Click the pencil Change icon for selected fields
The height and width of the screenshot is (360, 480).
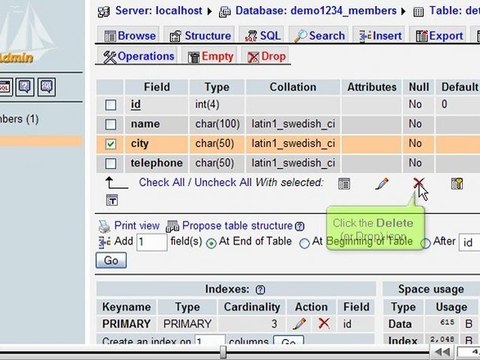[382, 184]
